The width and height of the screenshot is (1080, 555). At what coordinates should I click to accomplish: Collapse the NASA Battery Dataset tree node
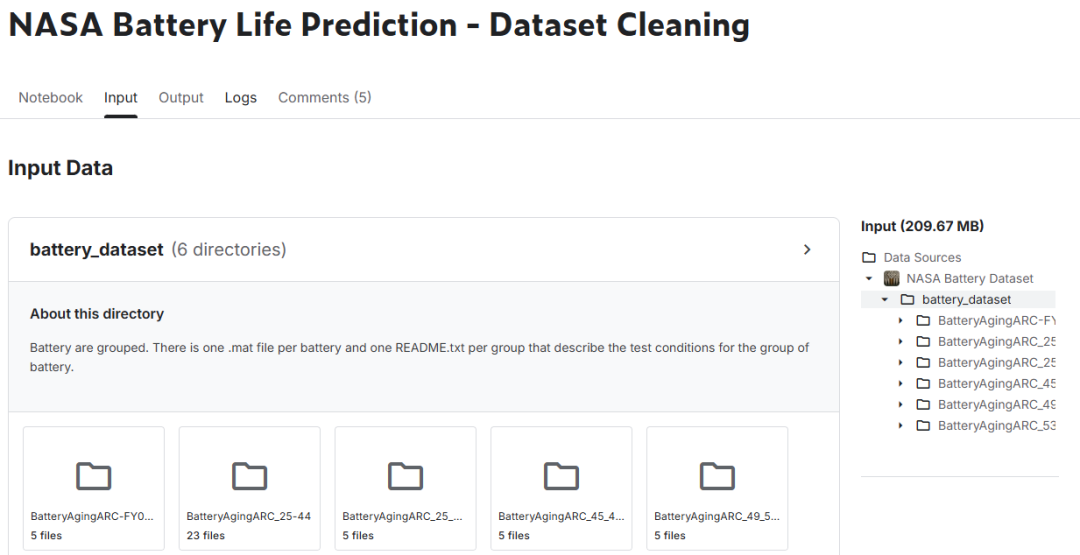coord(869,279)
